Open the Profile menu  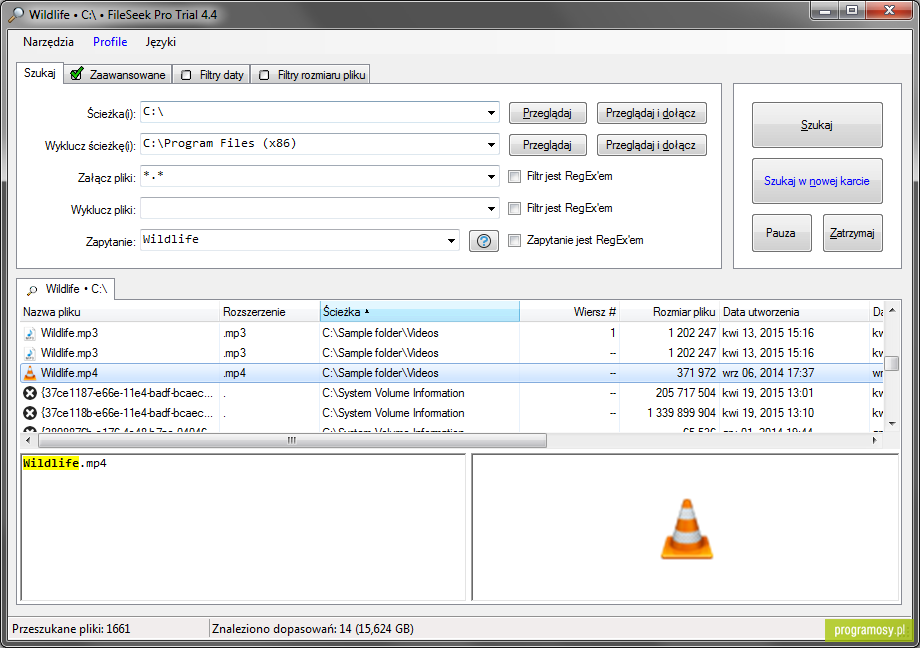pos(110,42)
